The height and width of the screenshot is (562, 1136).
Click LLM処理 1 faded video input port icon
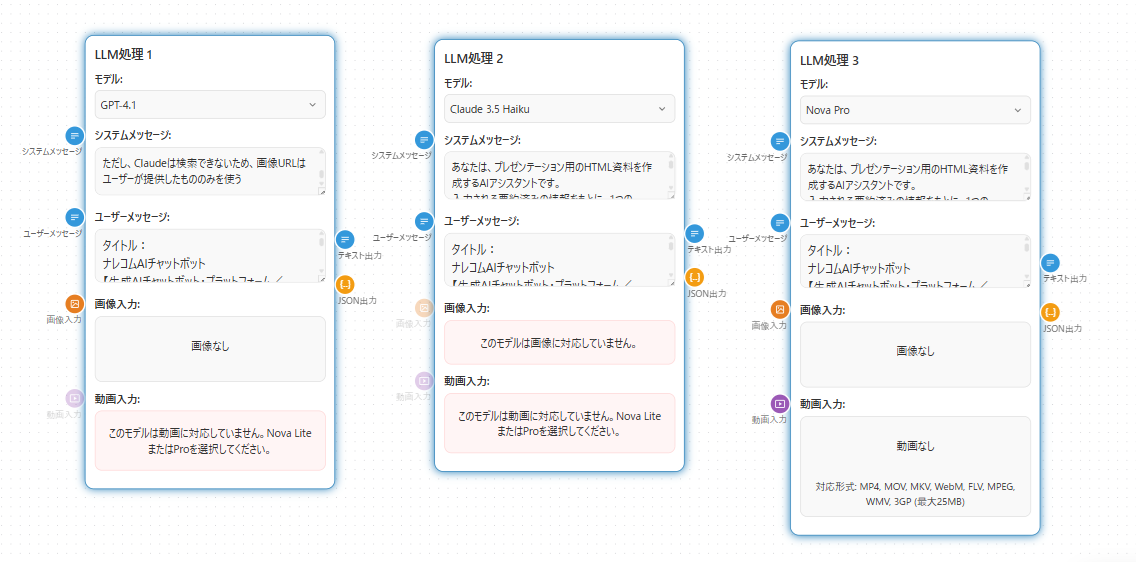75,398
